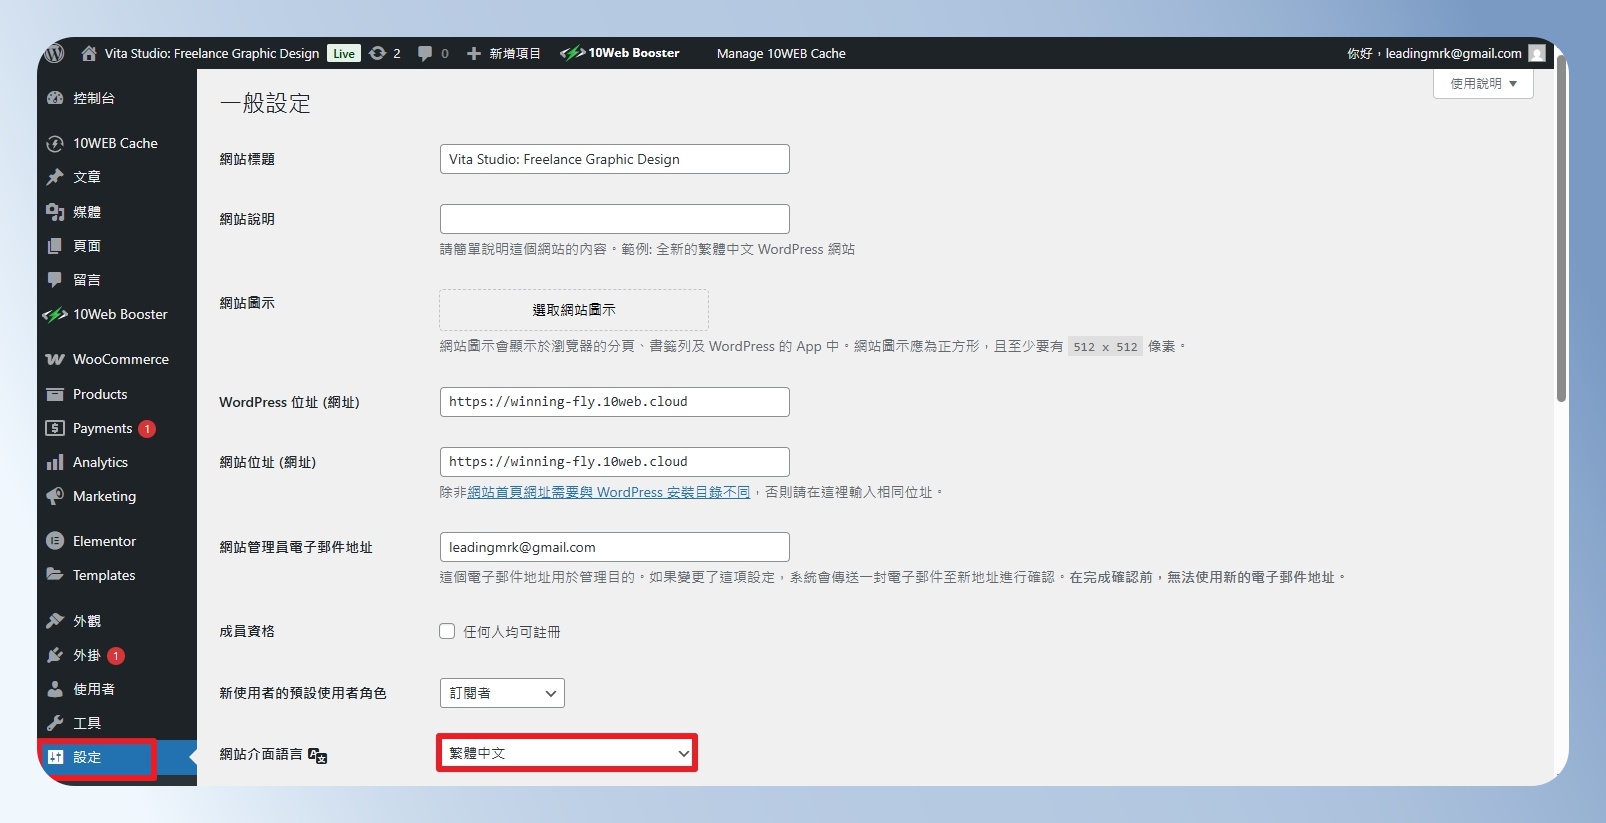Click the page's vertical scrollbar thumb
Viewport: 1606px width, 823px height.
click(x=1561, y=230)
